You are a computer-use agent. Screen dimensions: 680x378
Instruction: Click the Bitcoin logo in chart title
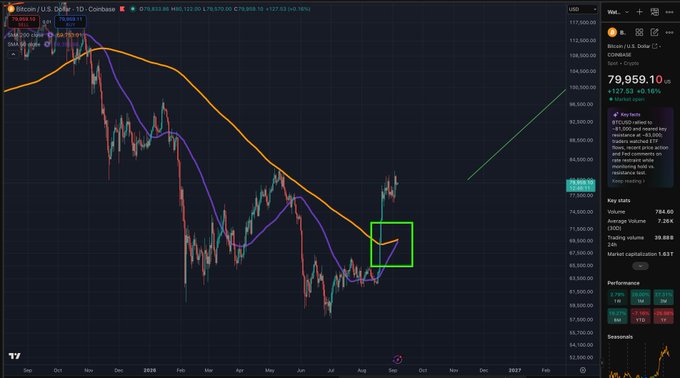[x=11, y=9]
